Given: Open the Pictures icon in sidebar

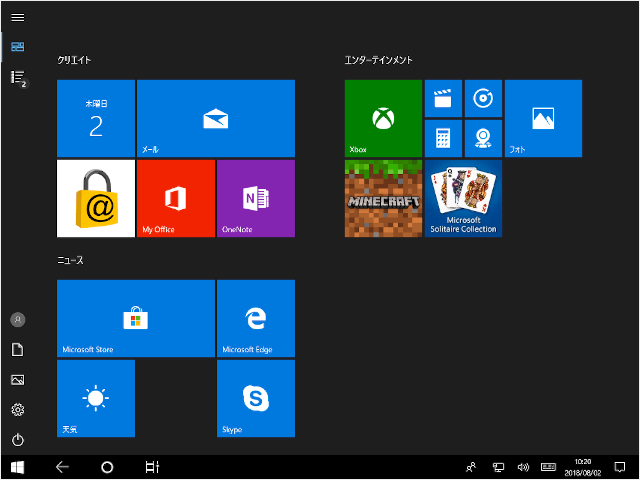Looking at the screenshot, I should [x=18, y=380].
